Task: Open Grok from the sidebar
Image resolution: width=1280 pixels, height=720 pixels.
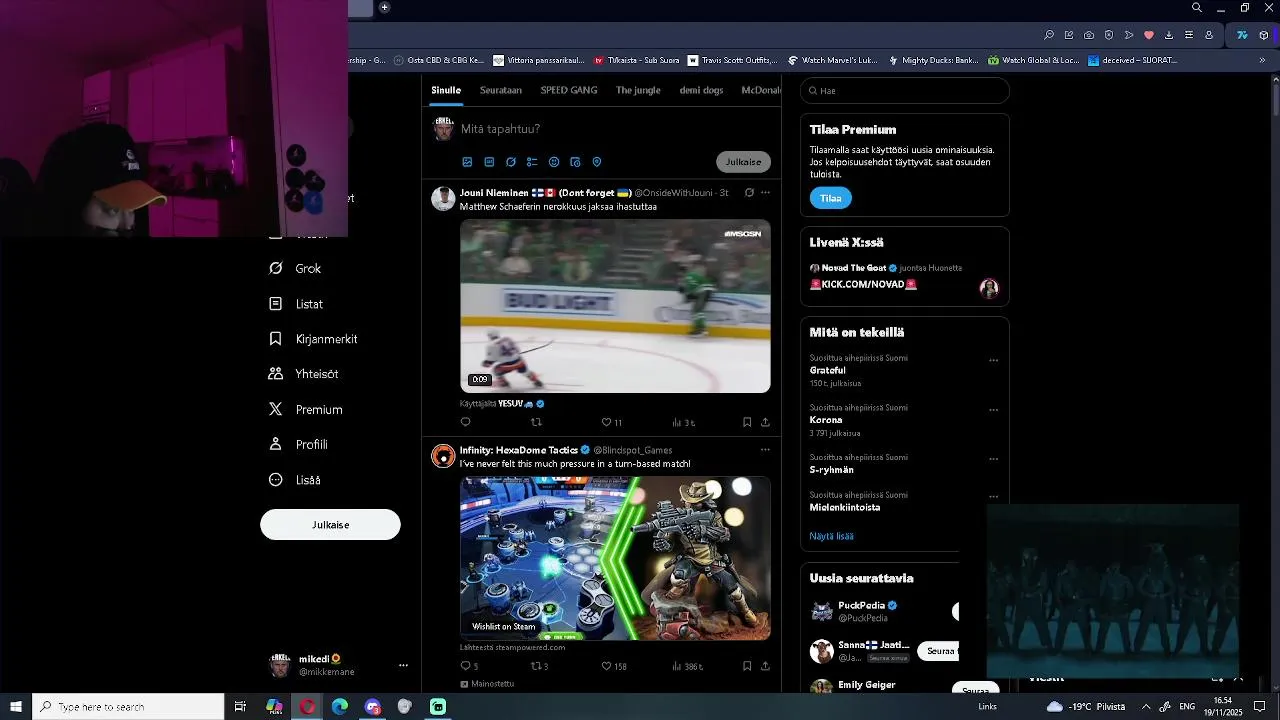Action: [295, 268]
